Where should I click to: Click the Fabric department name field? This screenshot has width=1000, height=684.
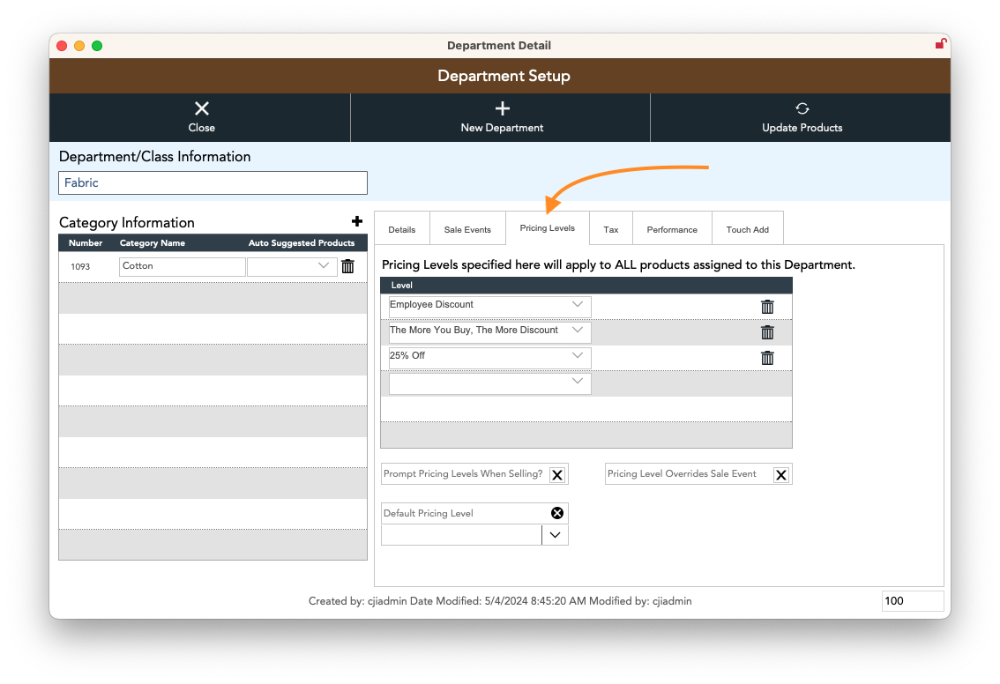click(213, 183)
